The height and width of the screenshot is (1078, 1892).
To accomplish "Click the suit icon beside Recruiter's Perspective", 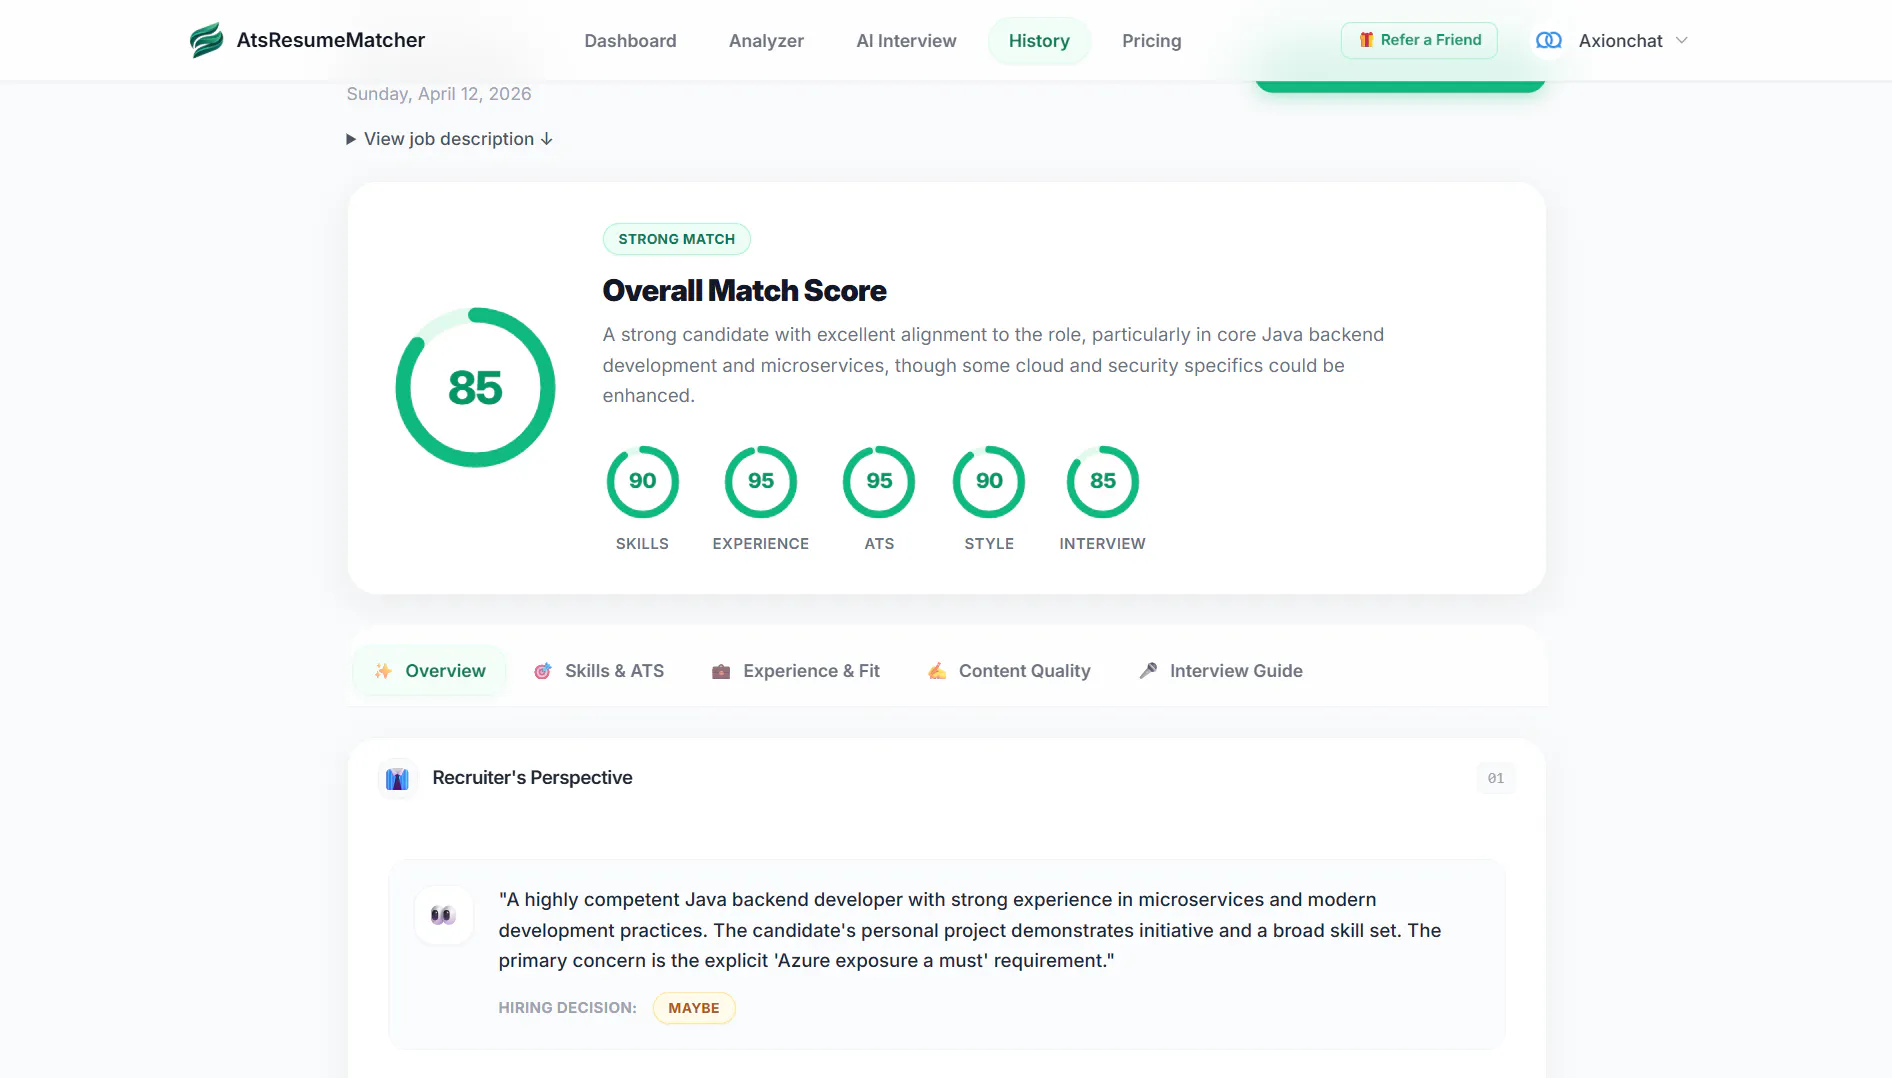I will tap(397, 778).
